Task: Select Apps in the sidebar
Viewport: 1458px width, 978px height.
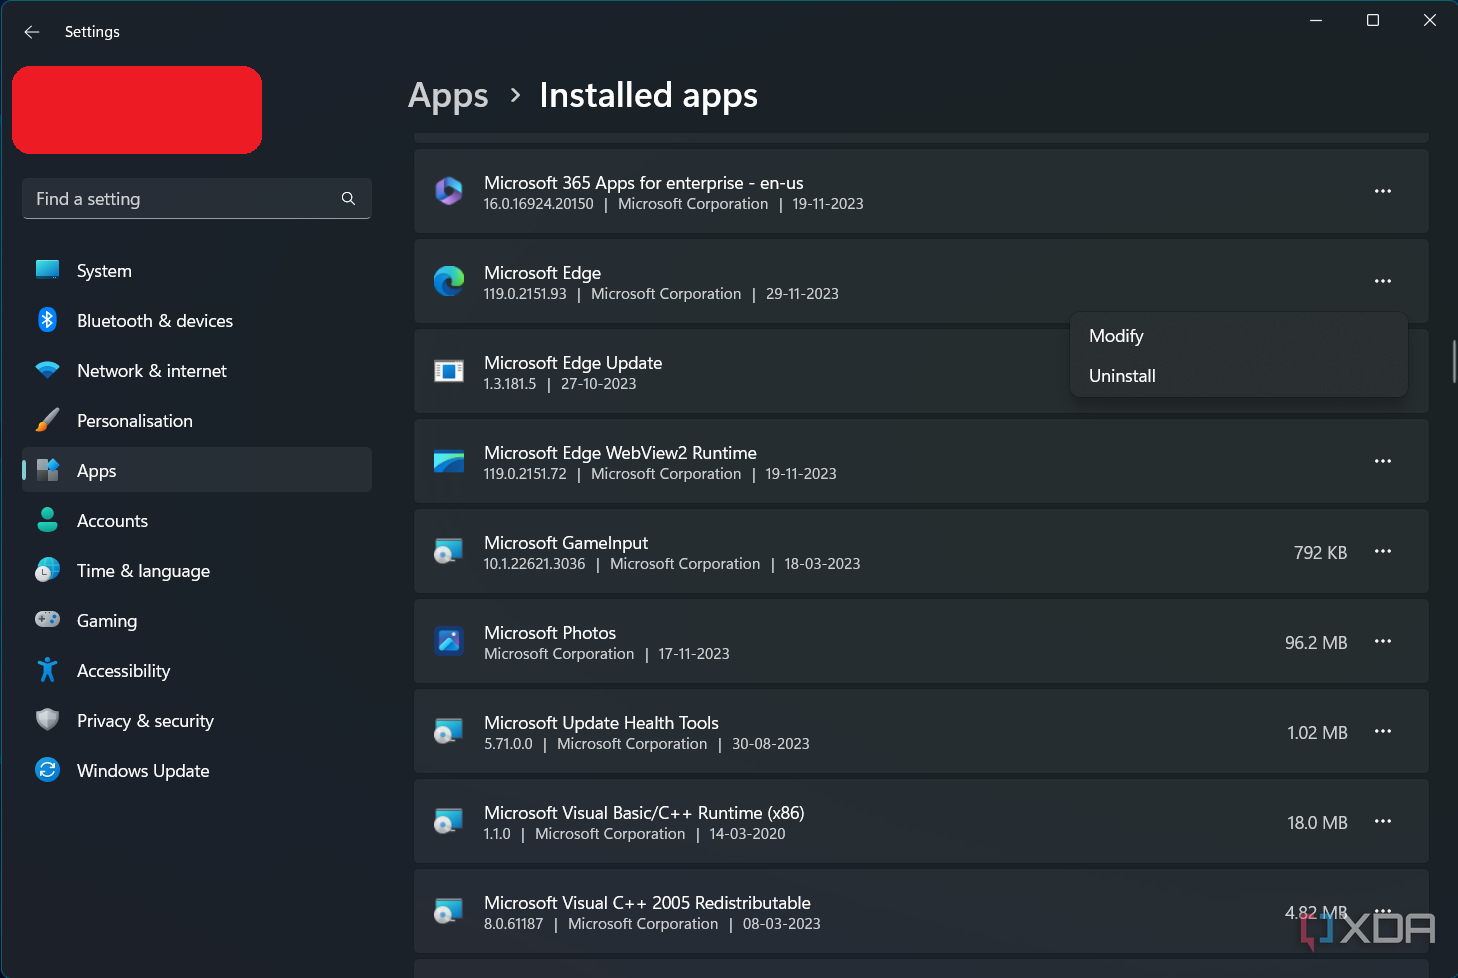Action: 197,471
